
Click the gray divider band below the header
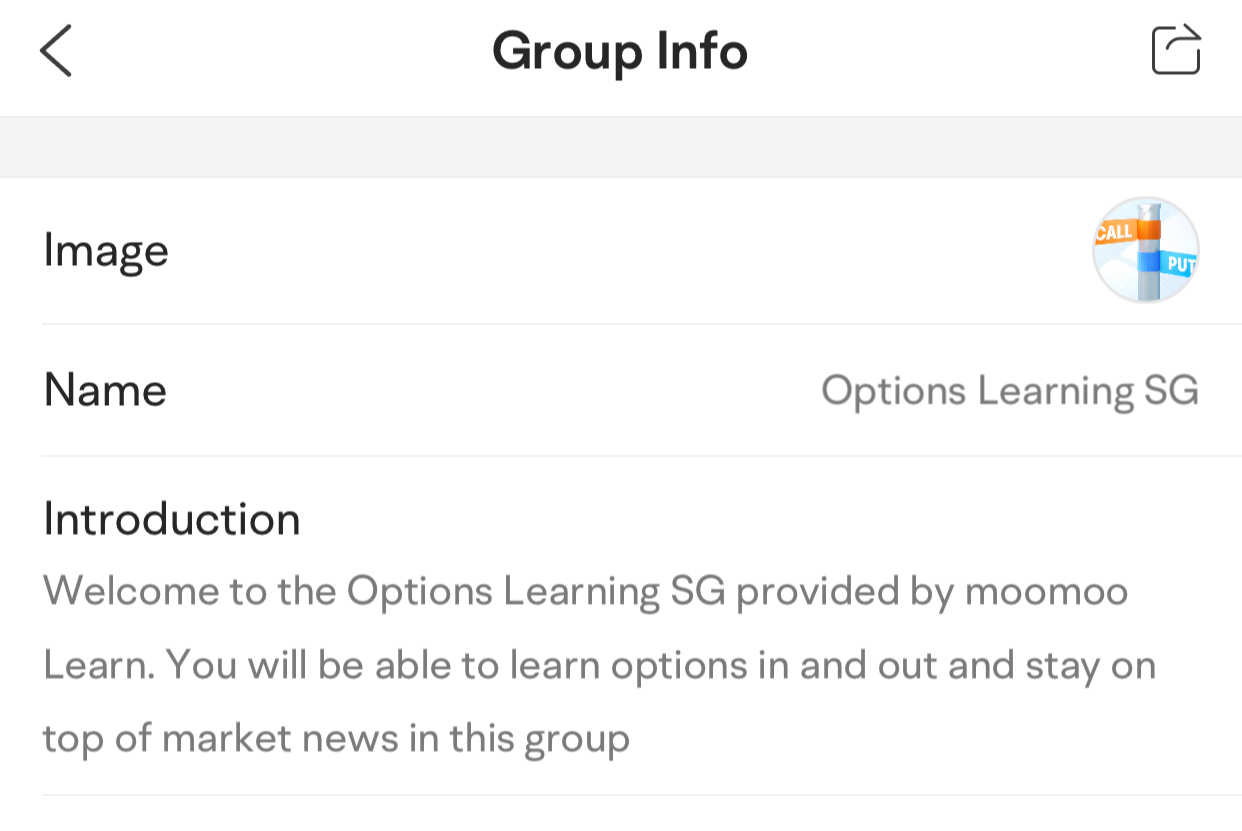pyautogui.click(x=621, y=147)
